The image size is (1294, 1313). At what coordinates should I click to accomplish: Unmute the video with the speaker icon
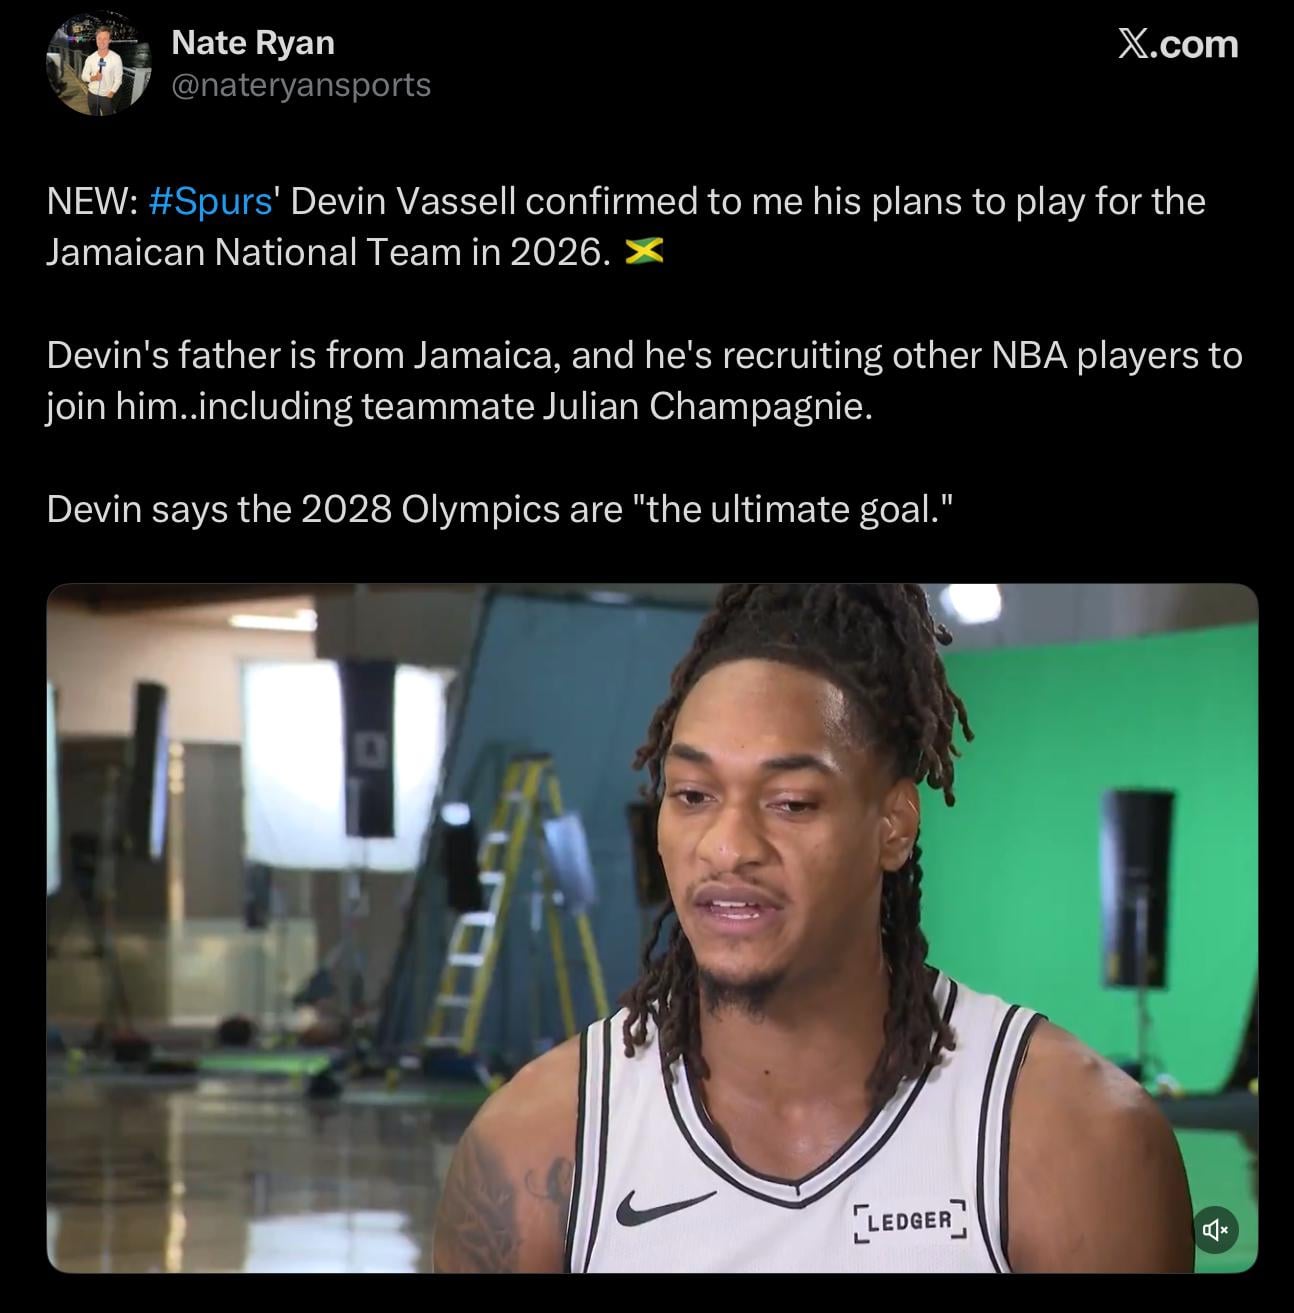pos(1215,1229)
